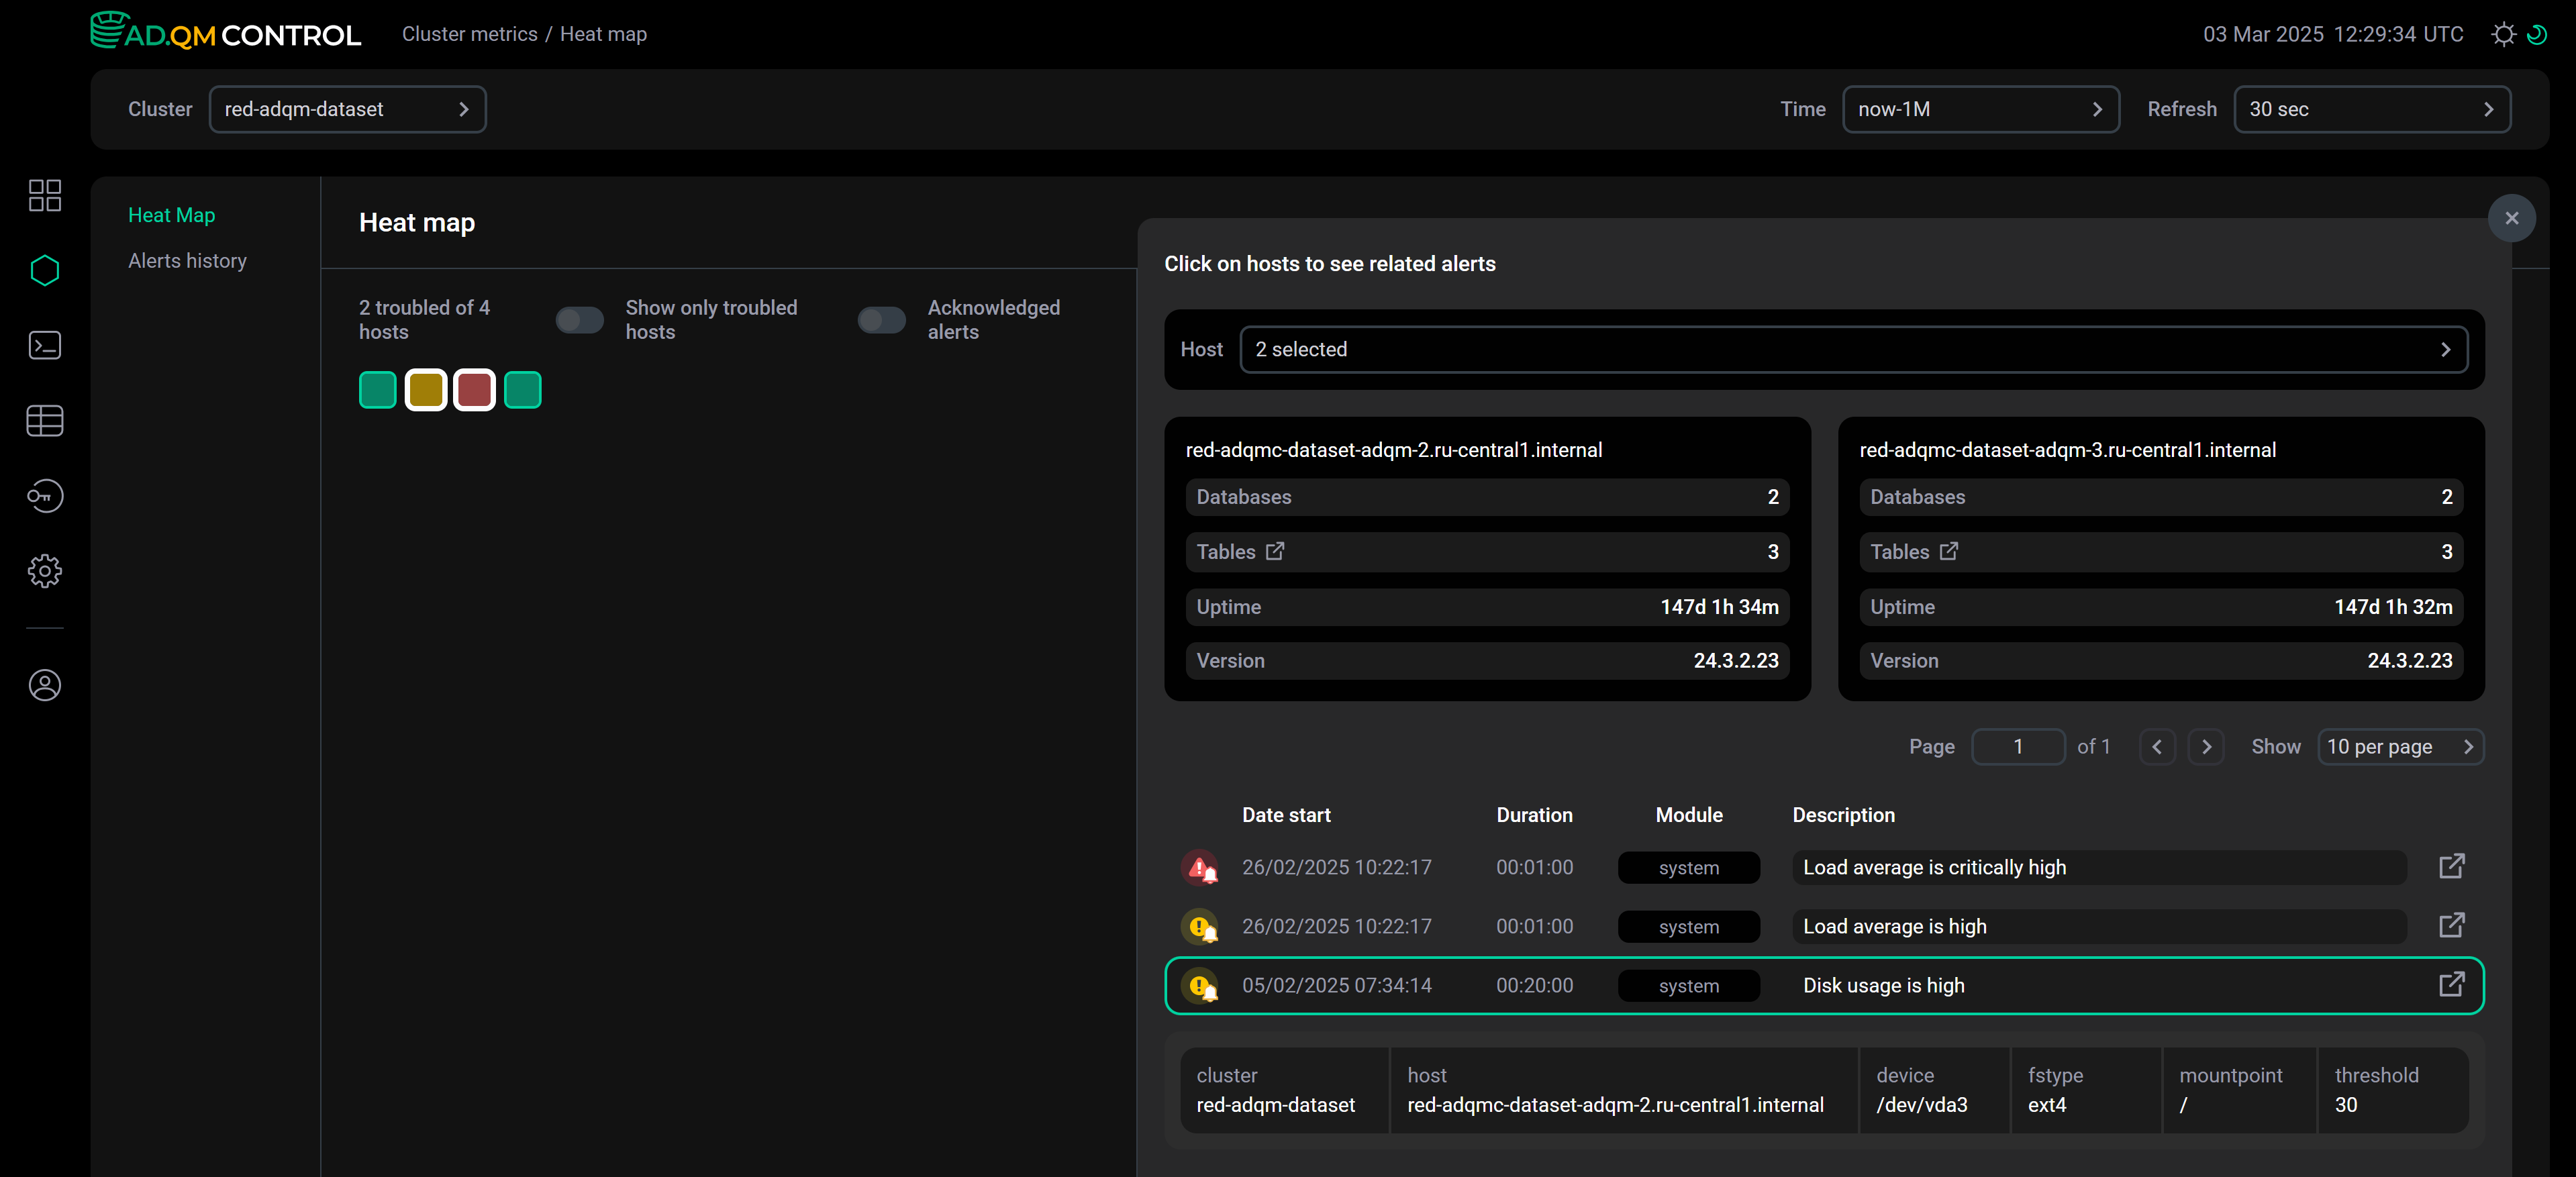Go to next page of alerts
2576x1177 pixels.
[x=2206, y=747]
